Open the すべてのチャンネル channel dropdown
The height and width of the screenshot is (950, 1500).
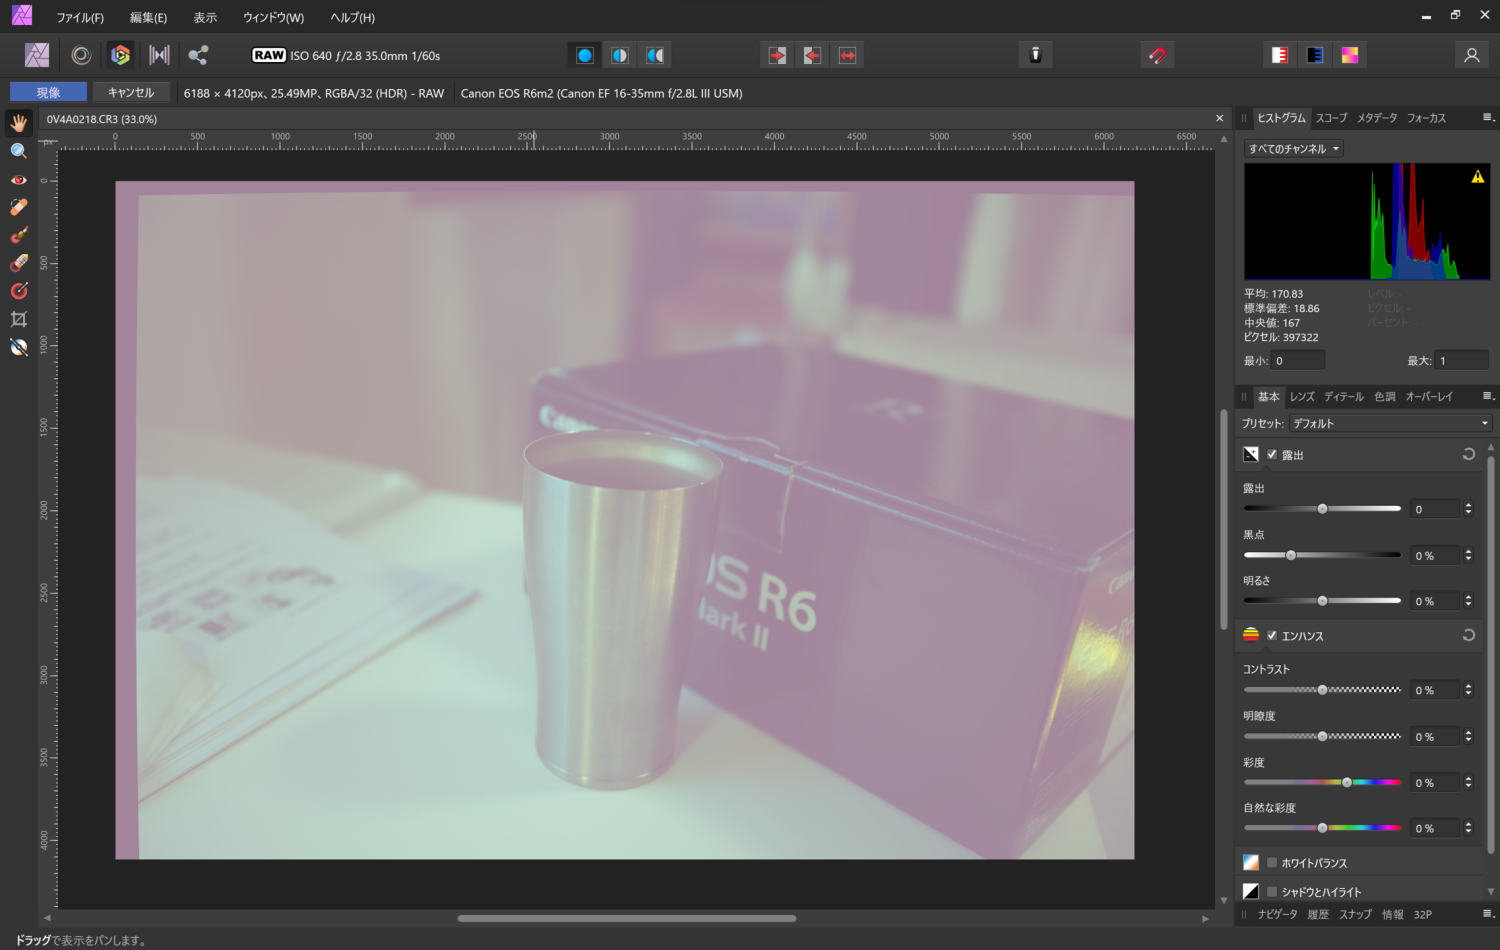point(1294,148)
